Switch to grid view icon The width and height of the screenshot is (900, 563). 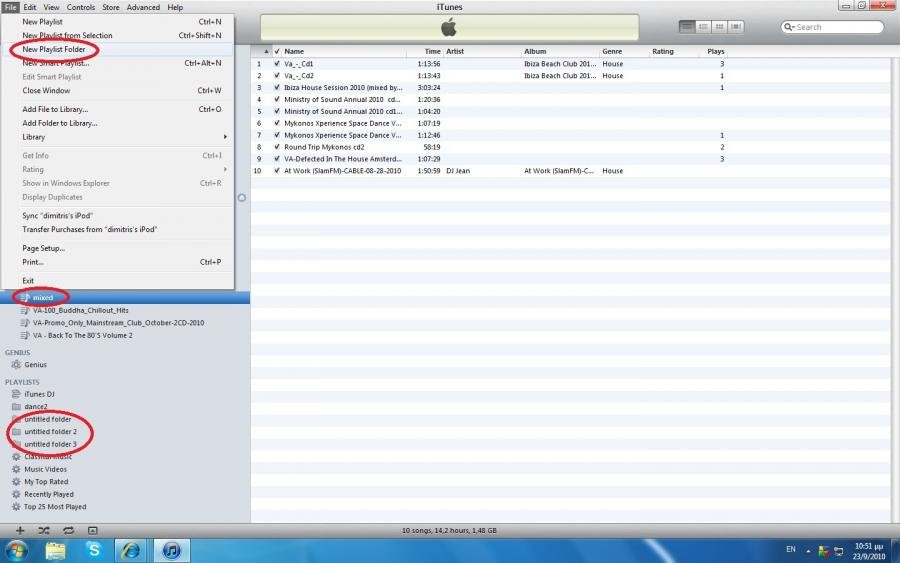click(x=719, y=27)
